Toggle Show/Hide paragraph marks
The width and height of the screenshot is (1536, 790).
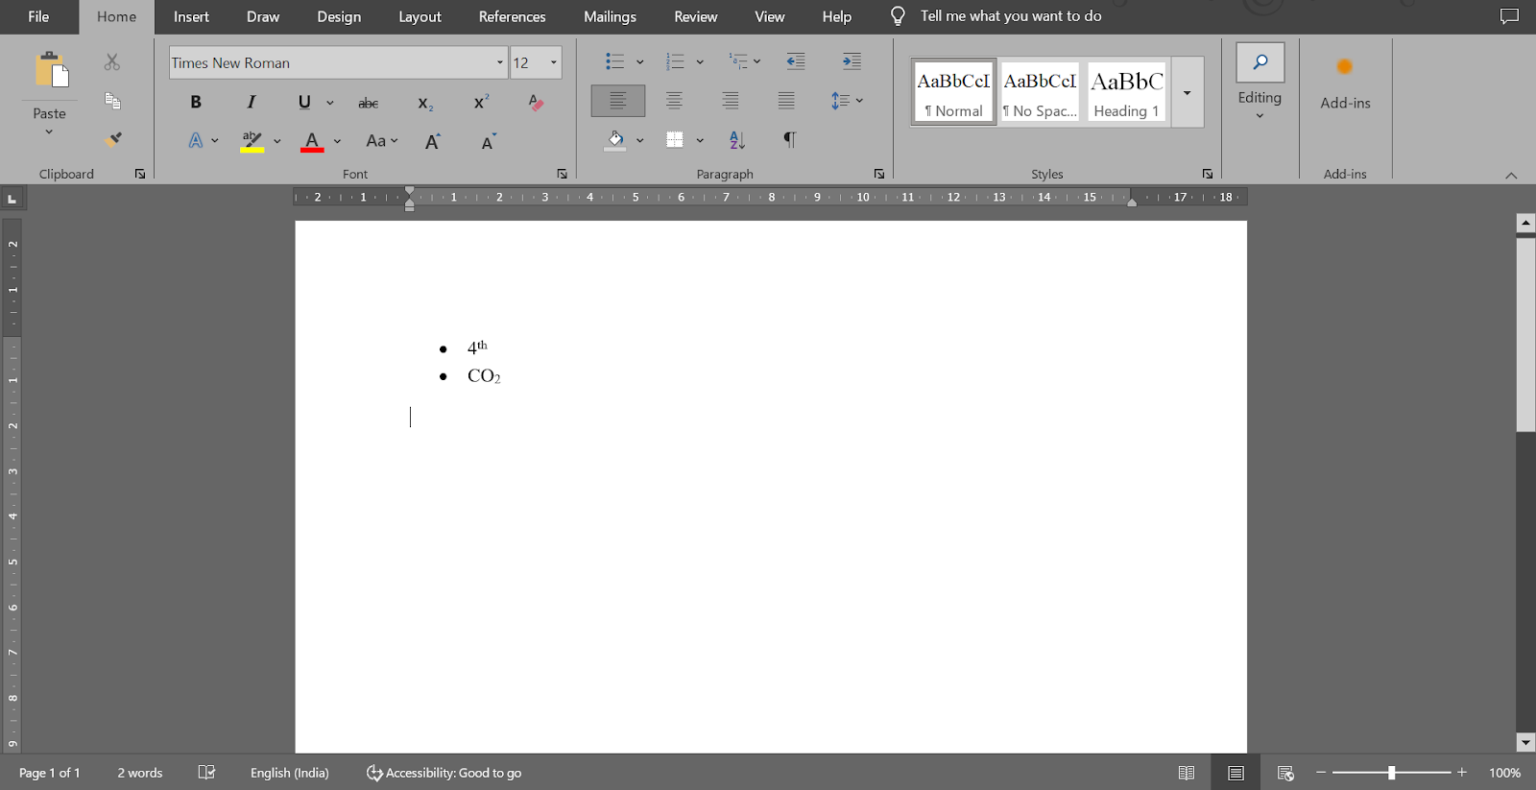point(789,140)
